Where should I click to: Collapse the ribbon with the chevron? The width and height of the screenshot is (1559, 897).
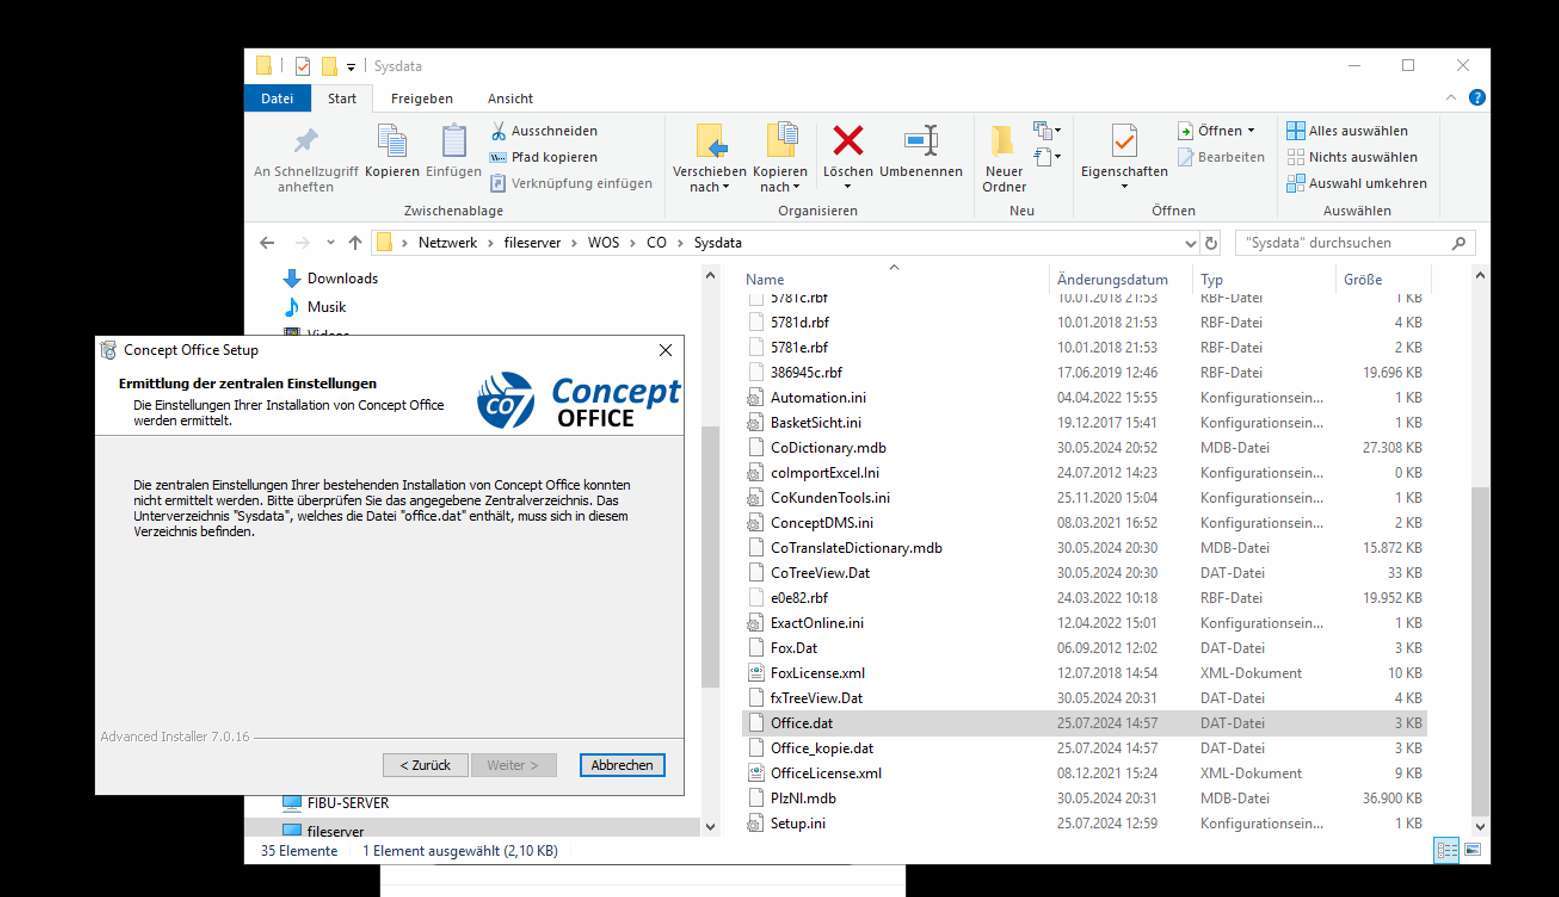click(x=1451, y=97)
